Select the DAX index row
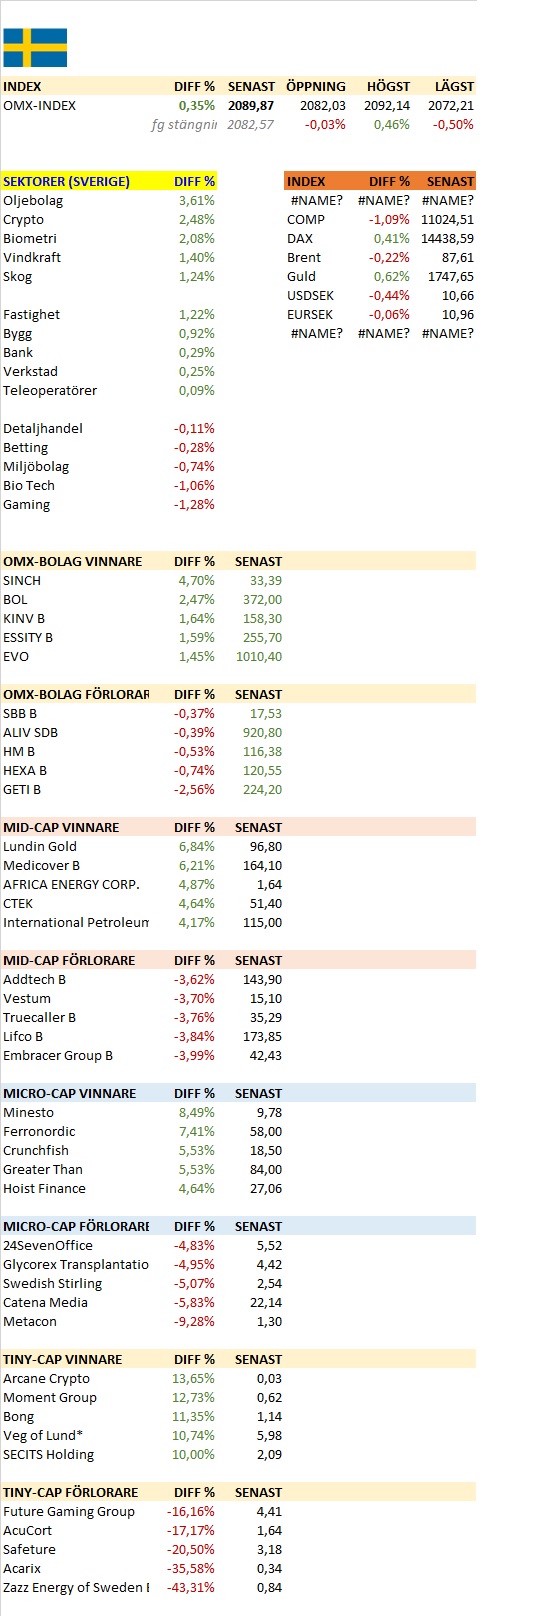 pos(380,238)
